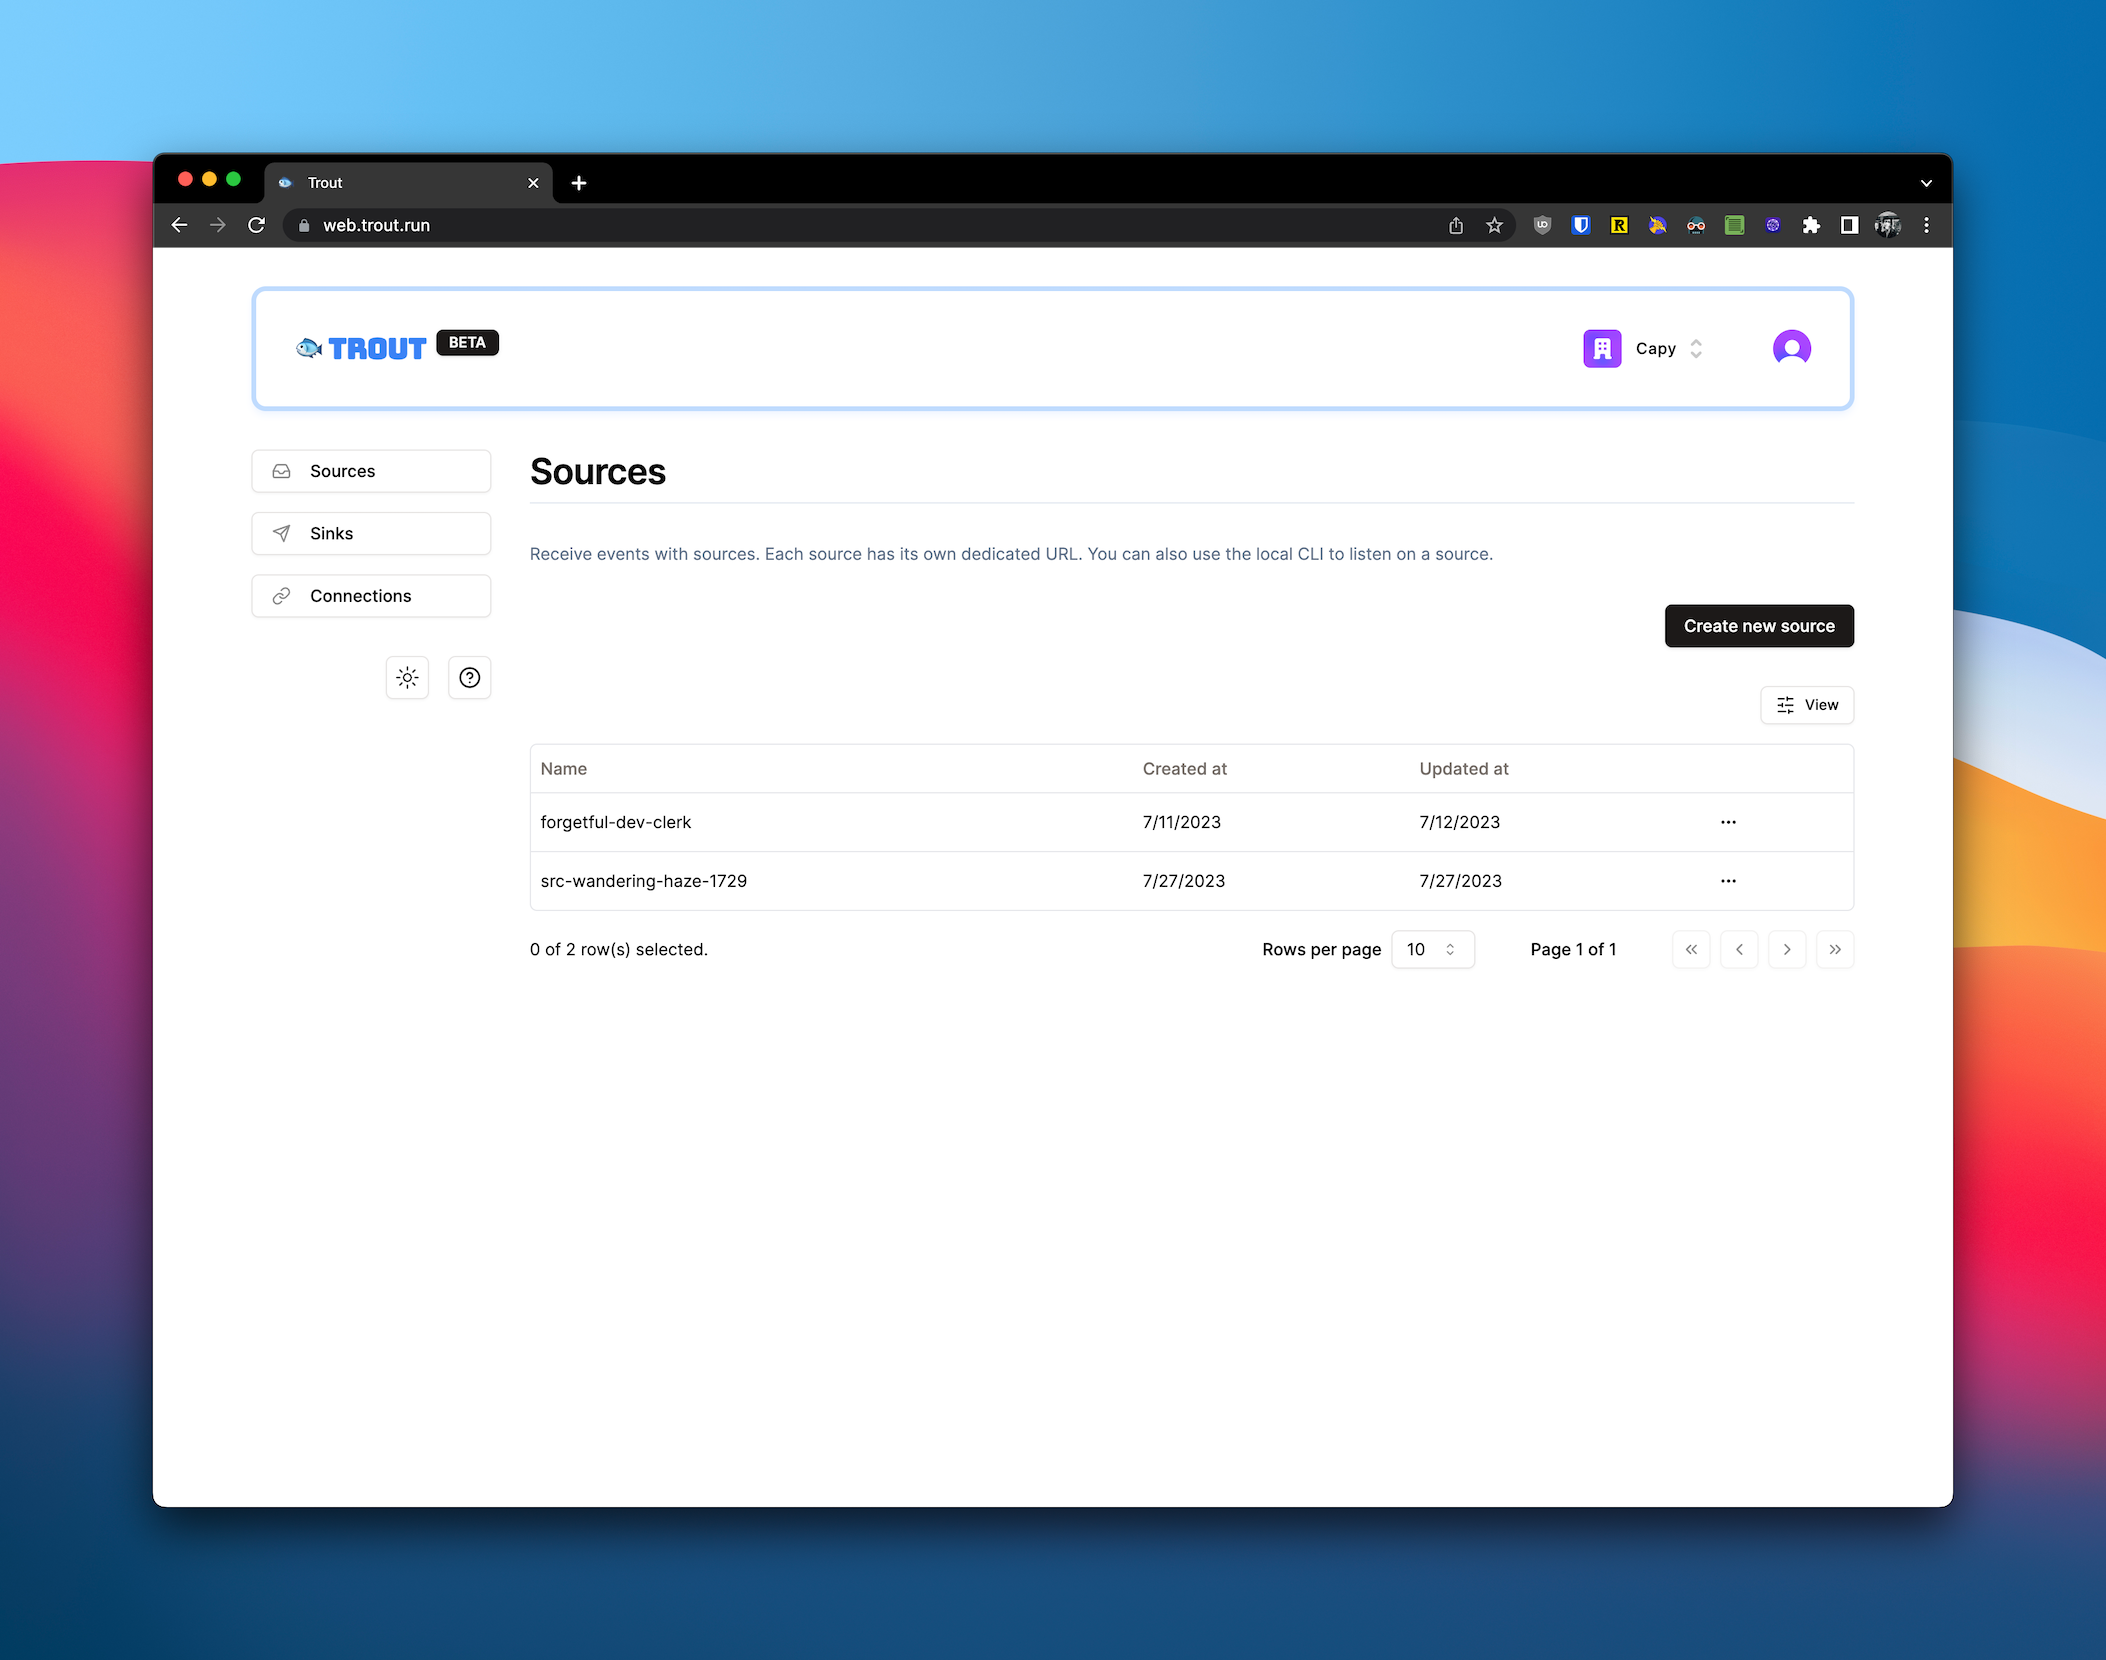Image resolution: width=2106 pixels, height=1660 pixels.
Task: Open the Chrome profile avatar
Action: pos(1888,225)
